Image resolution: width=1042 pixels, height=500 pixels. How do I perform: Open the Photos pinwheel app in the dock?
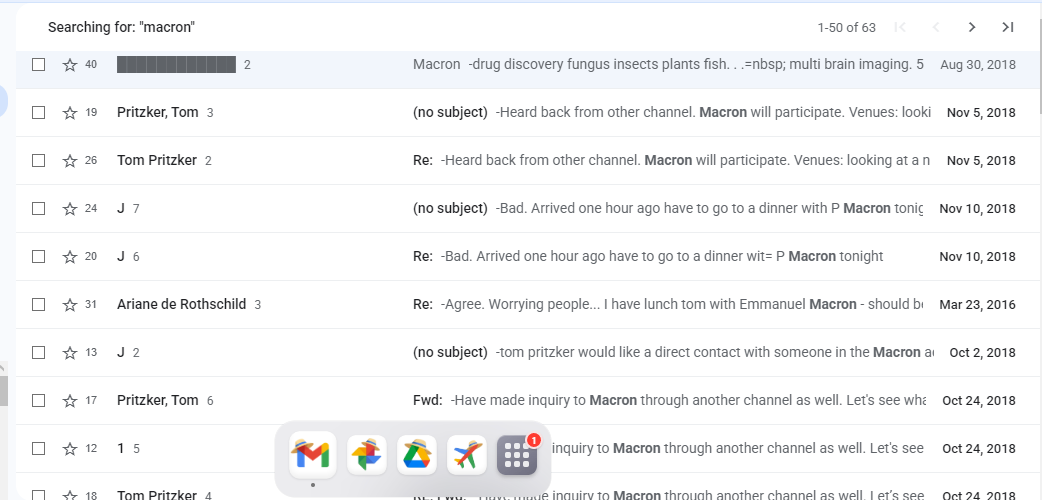click(366, 455)
